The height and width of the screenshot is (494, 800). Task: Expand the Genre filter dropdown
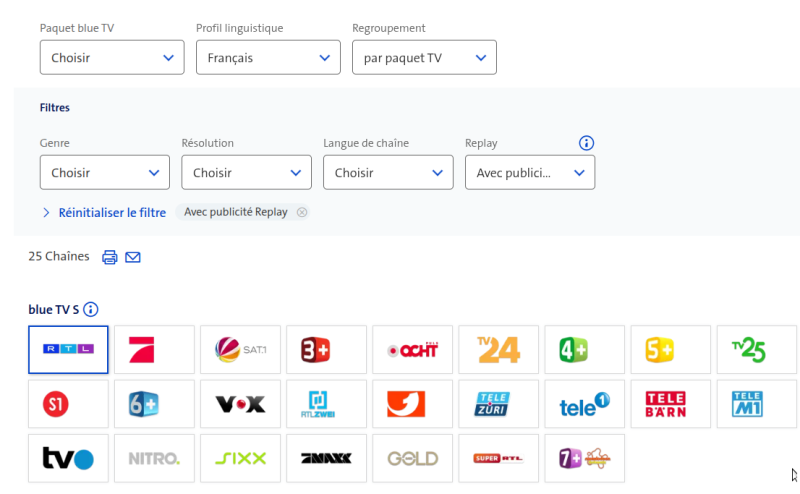pos(104,173)
